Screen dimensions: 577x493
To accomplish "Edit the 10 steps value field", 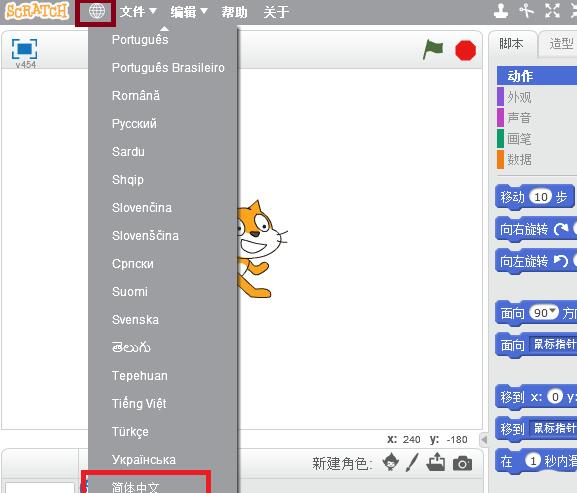I will (x=541, y=197).
